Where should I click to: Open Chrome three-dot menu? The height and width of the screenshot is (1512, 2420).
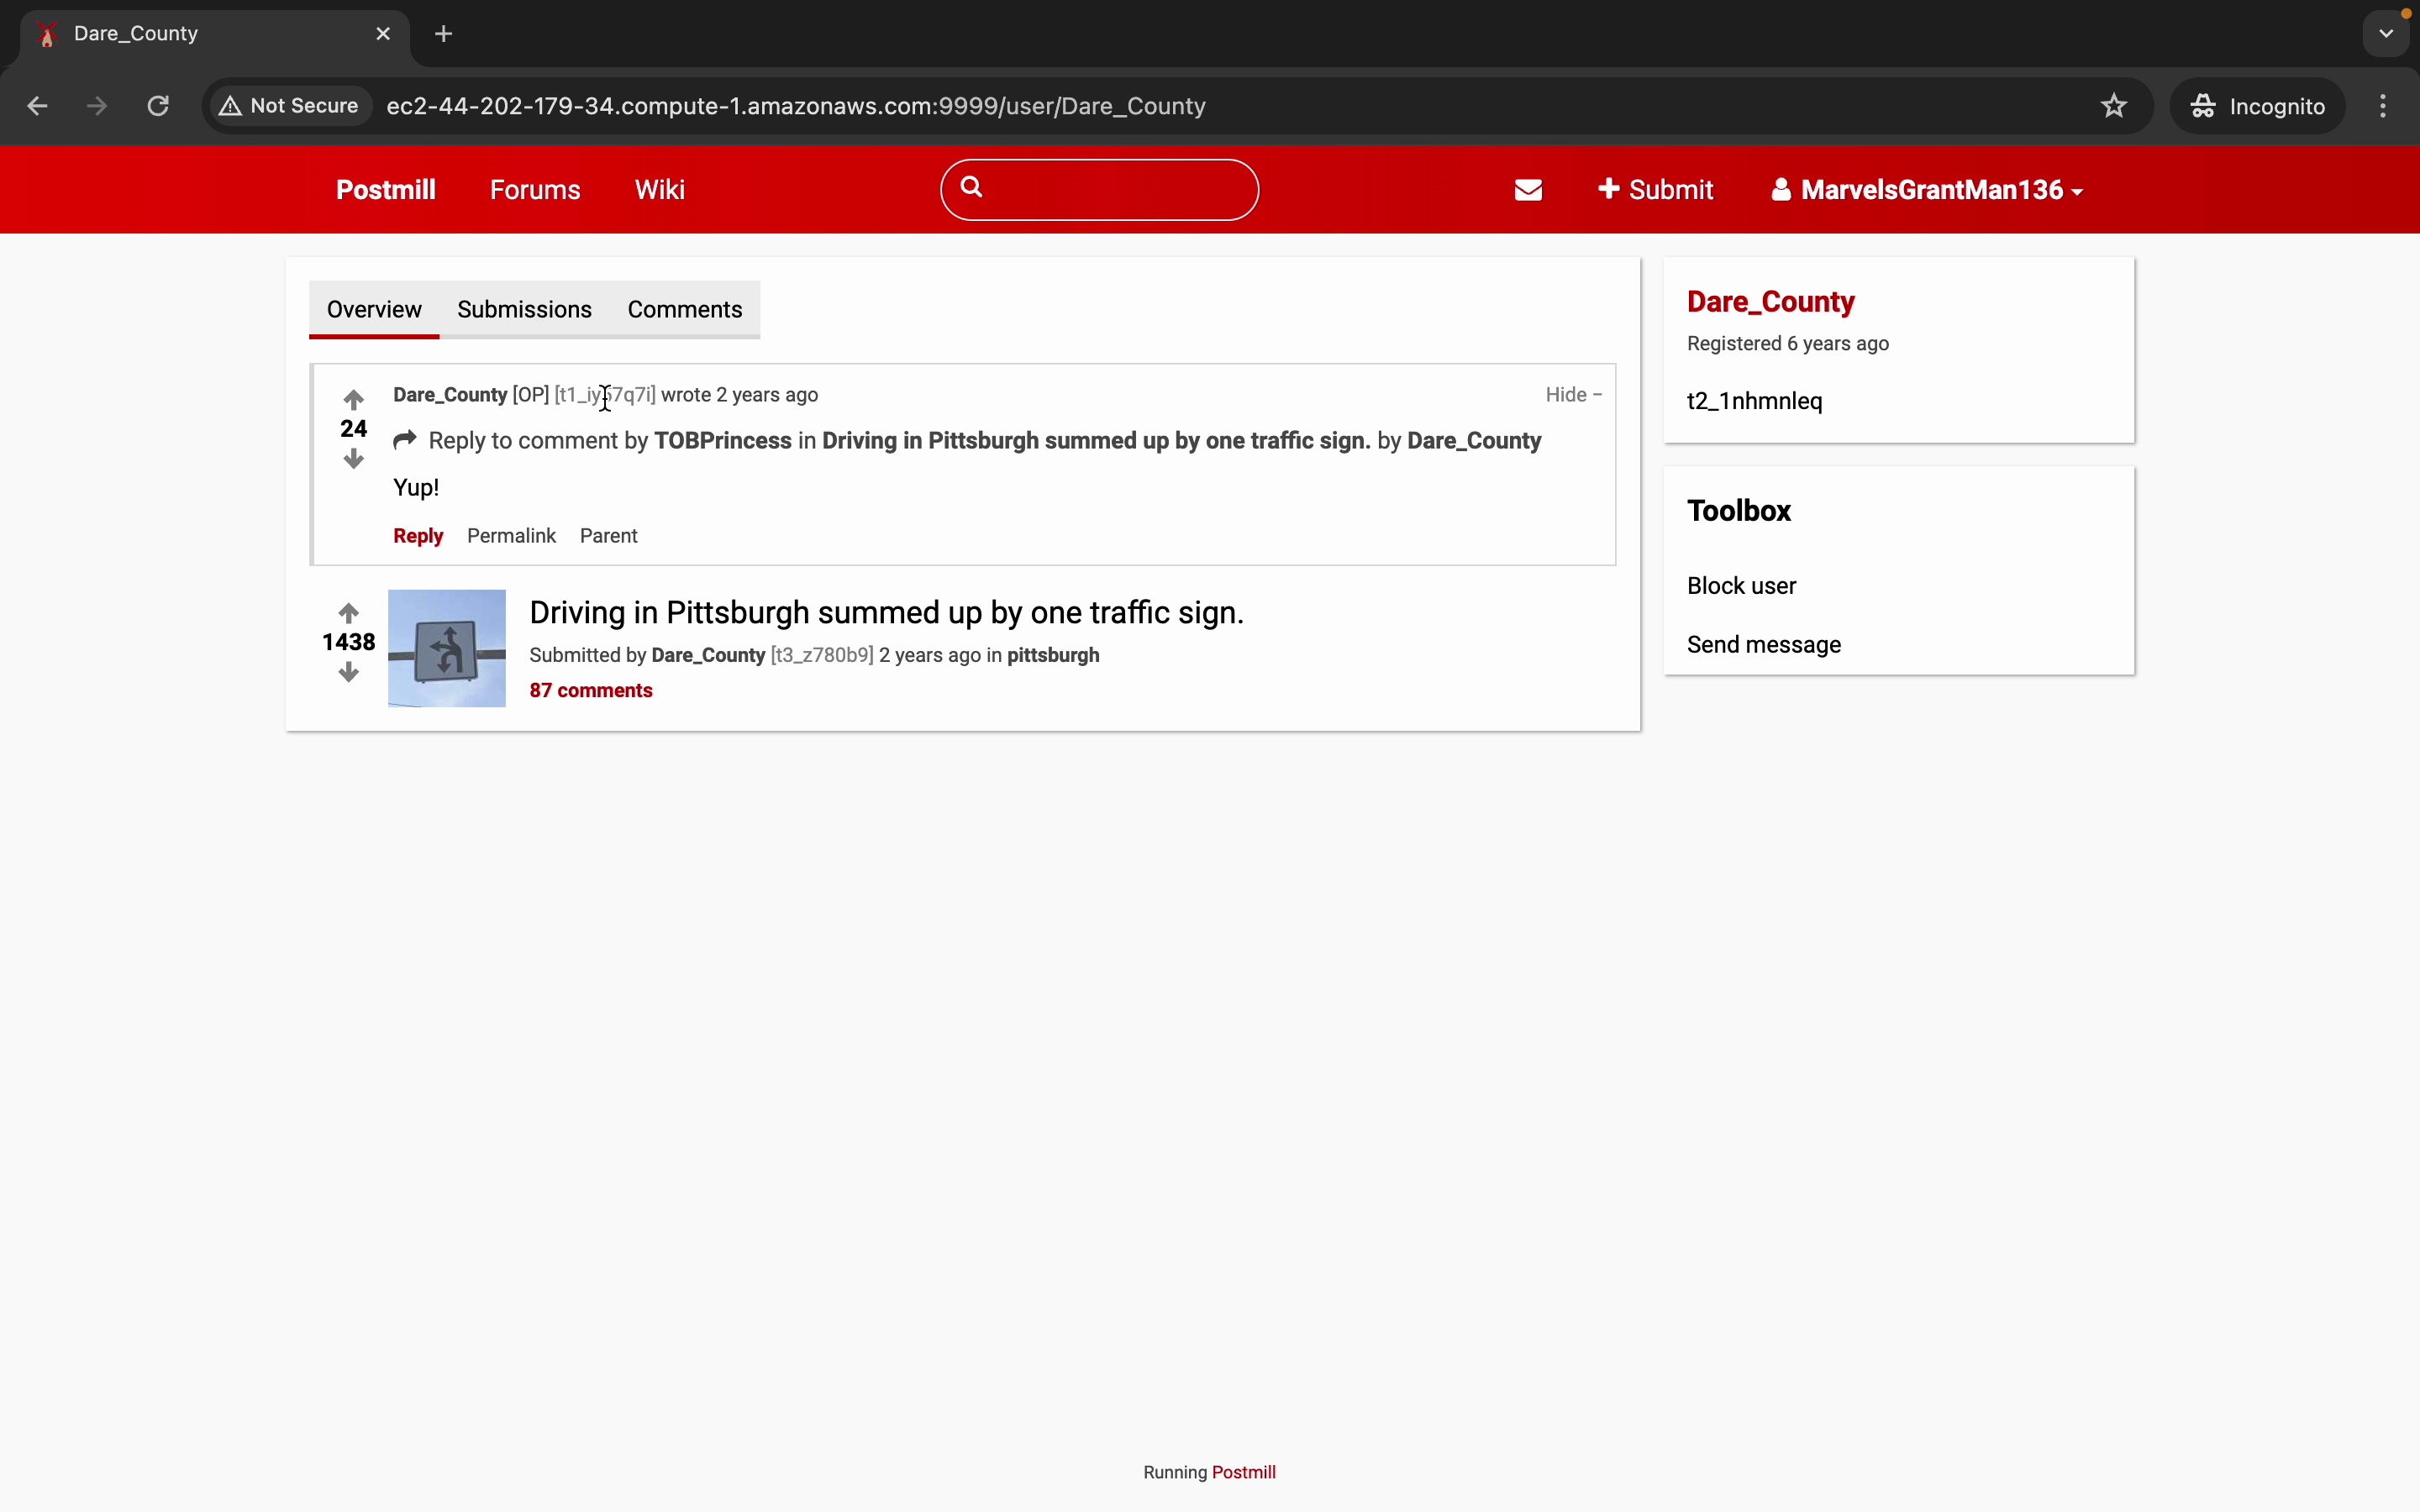[2383, 106]
